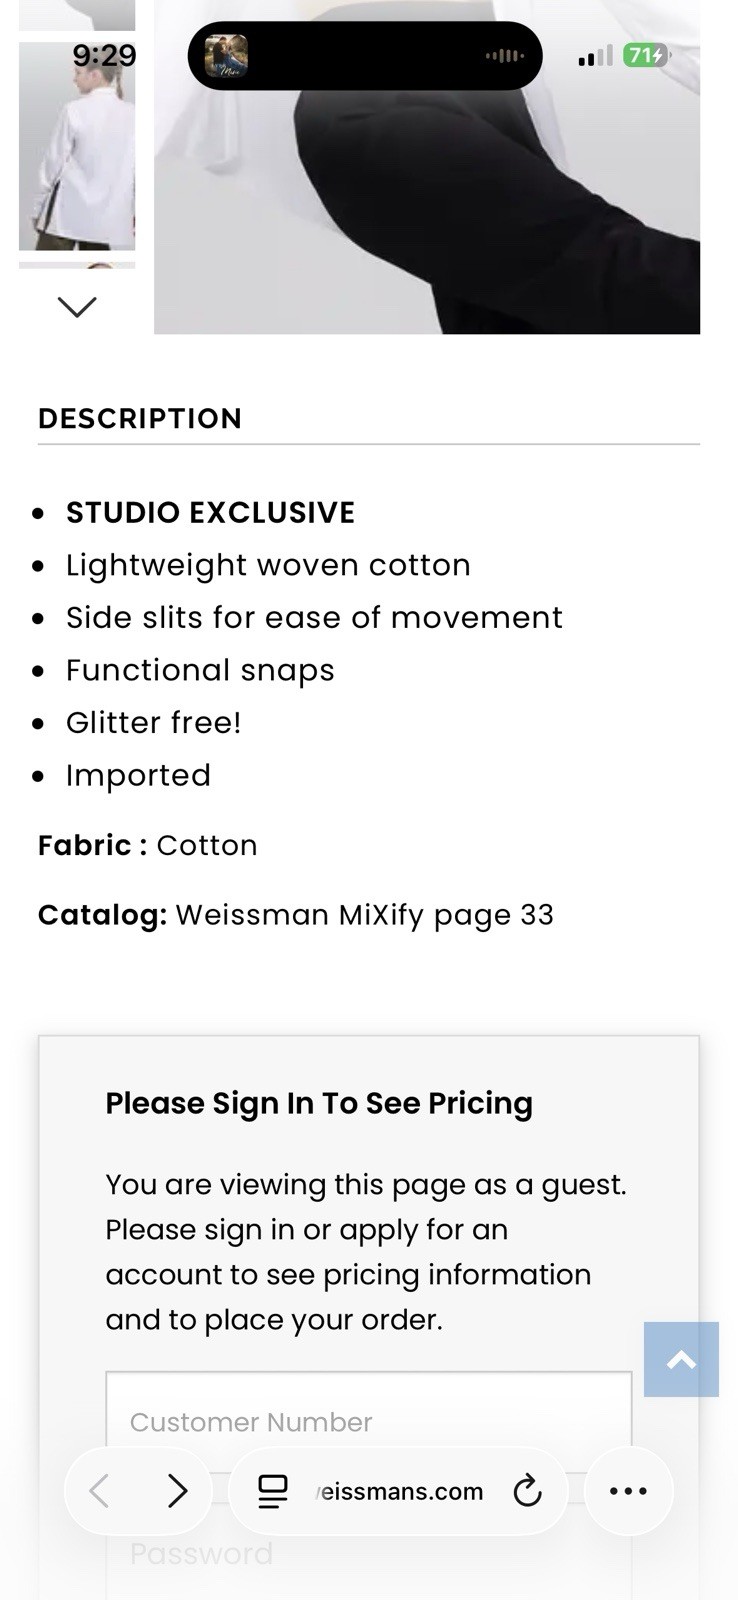Focus the Customer Number field
738x1600 pixels.
point(368,1421)
